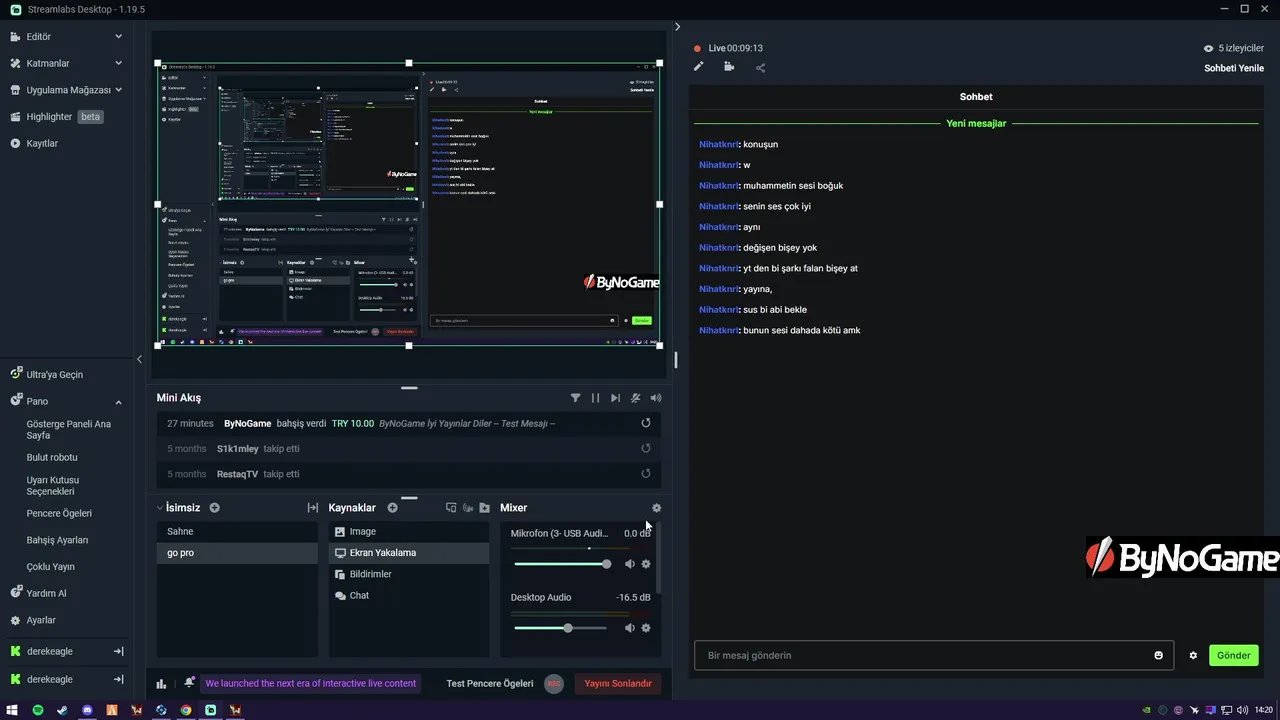The width and height of the screenshot is (1280, 720).
Task: Open Pencere Öğeleri page
Action: [x=59, y=513]
